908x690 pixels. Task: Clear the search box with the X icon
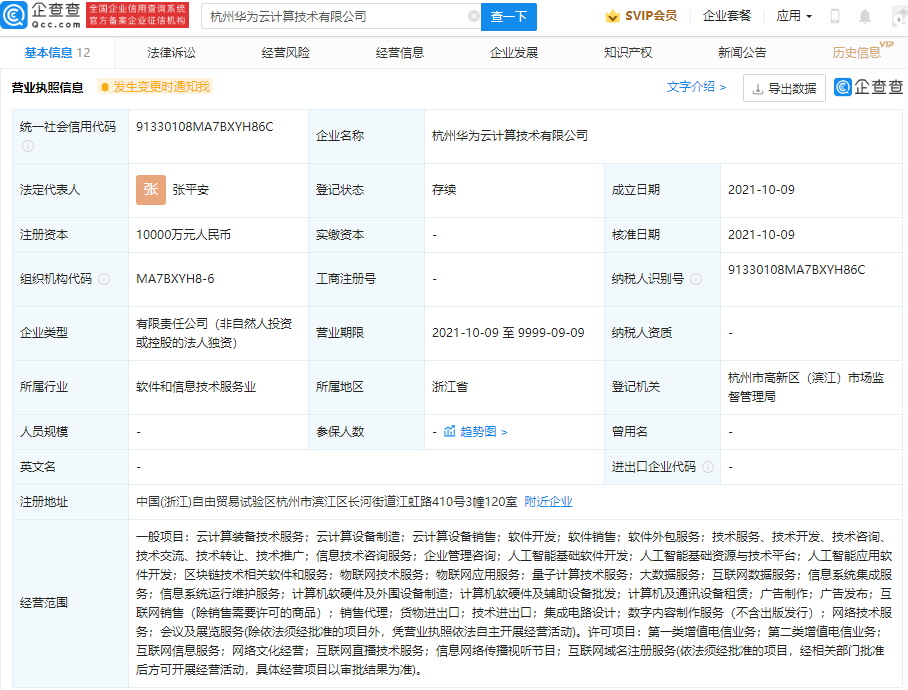click(x=474, y=17)
